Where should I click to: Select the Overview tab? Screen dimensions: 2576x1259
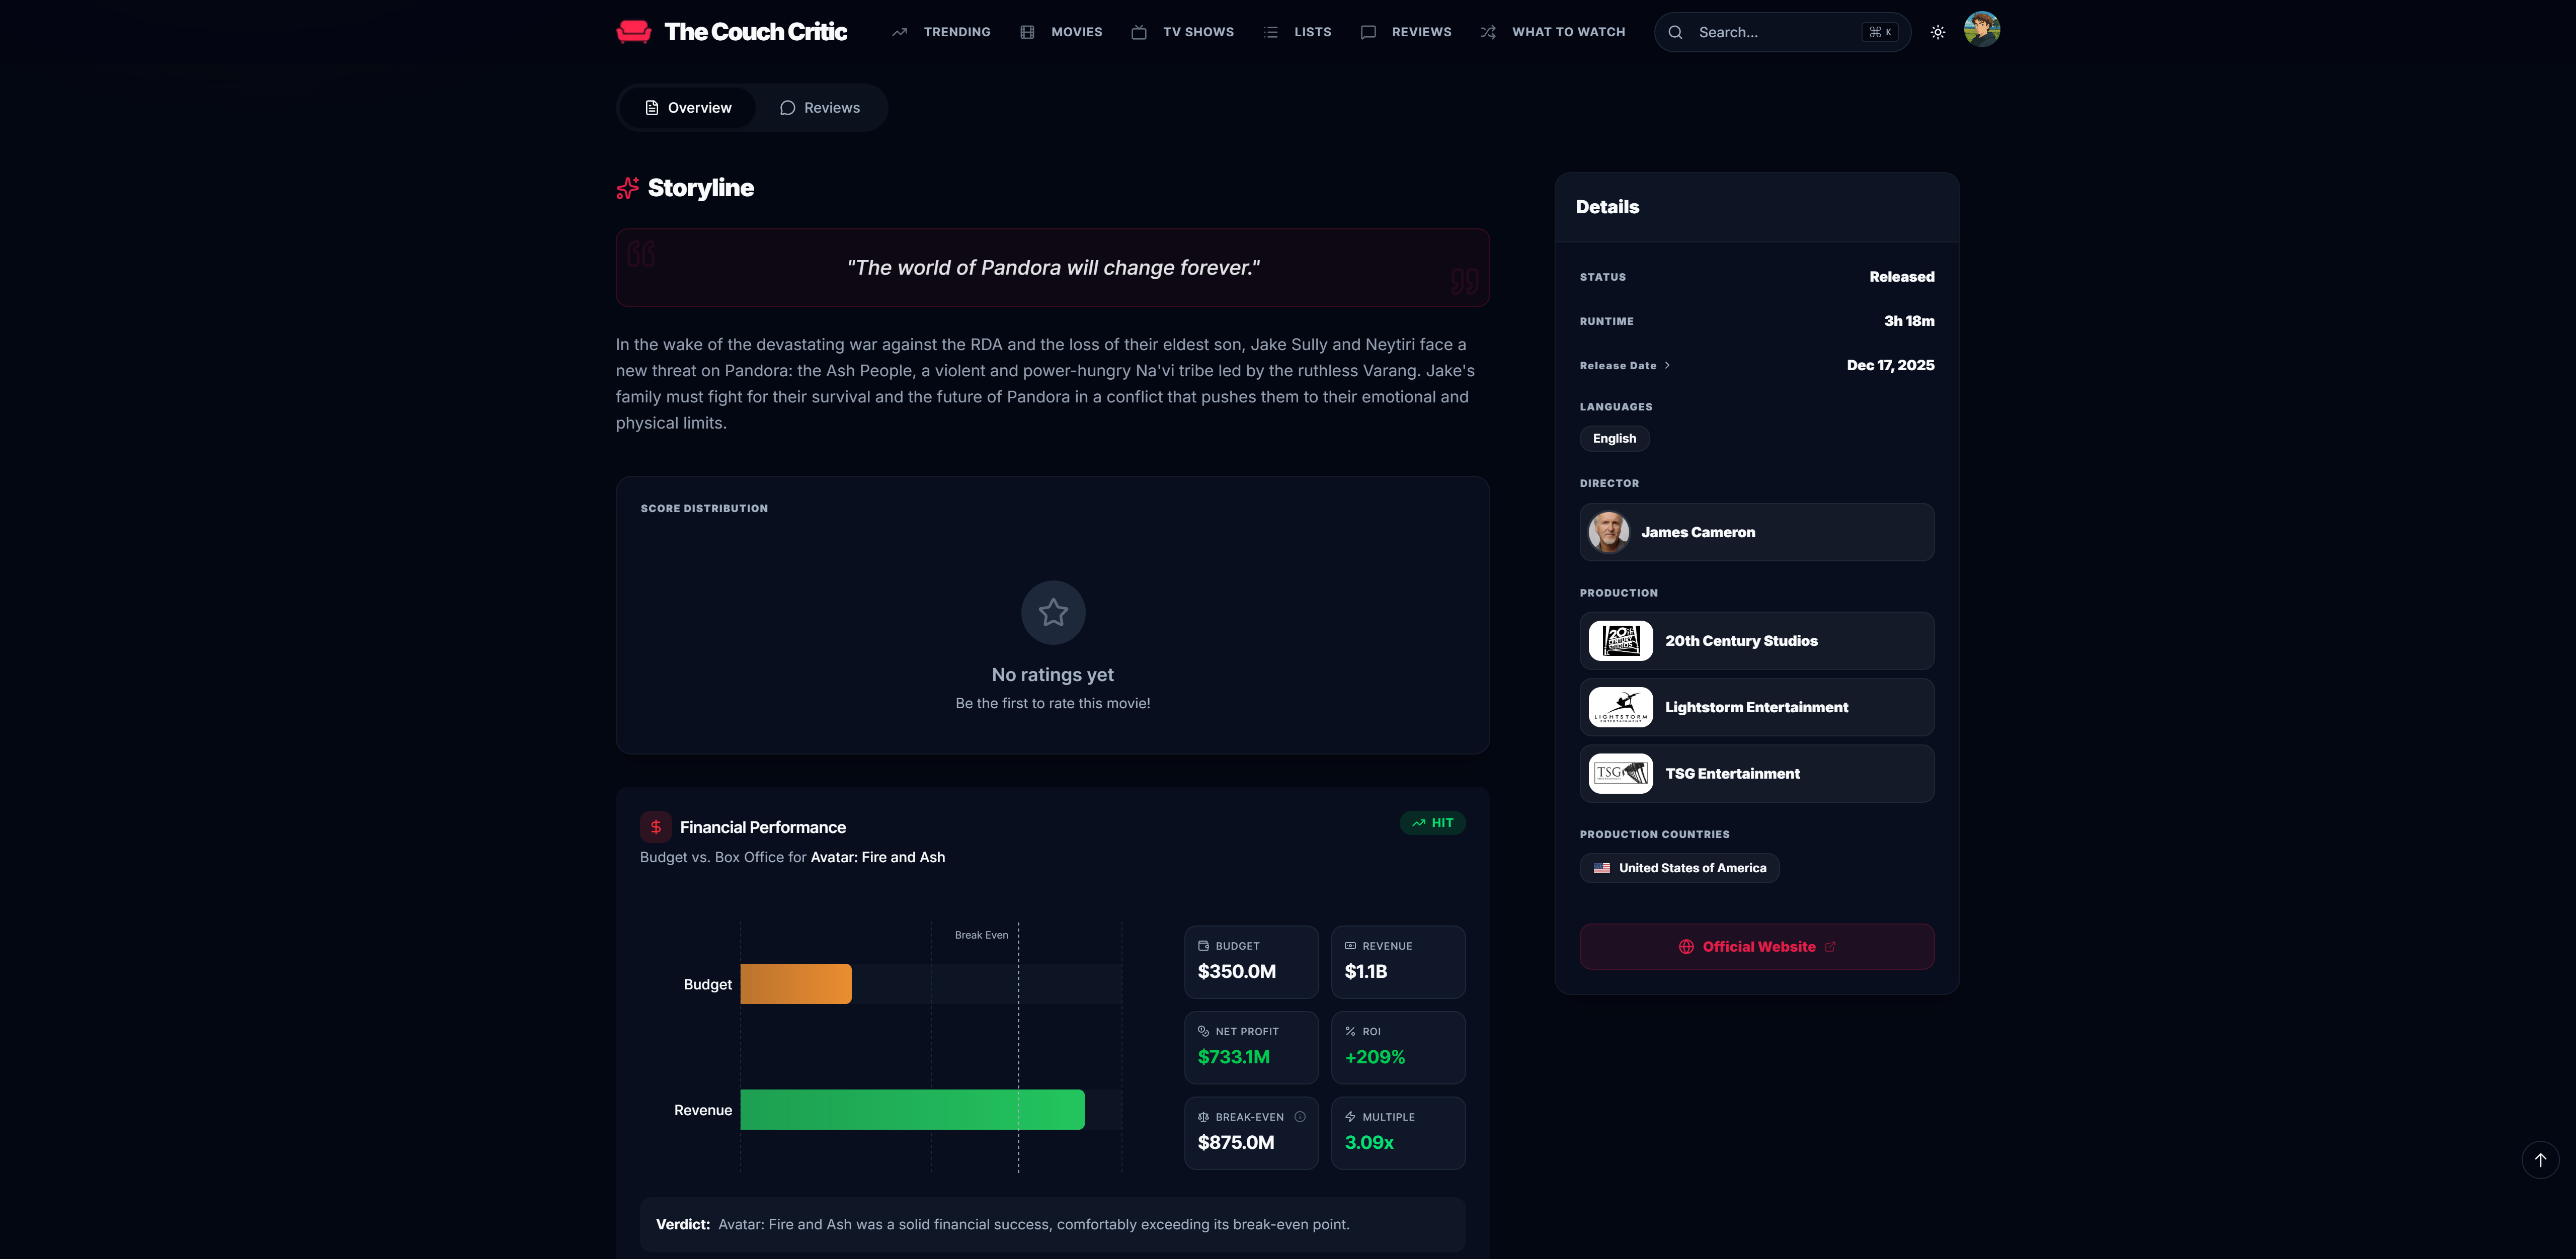pyautogui.click(x=688, y=108)
